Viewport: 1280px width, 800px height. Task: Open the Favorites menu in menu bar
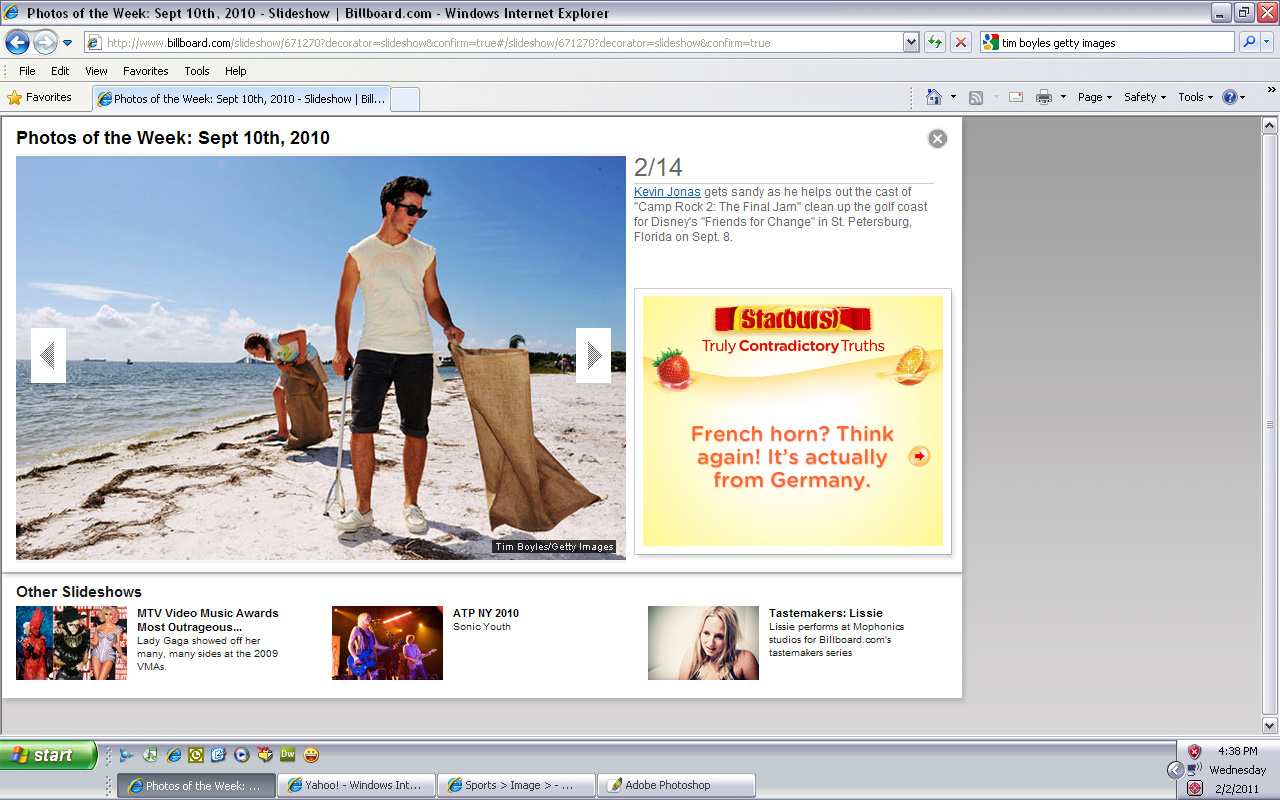coord(146,71)
